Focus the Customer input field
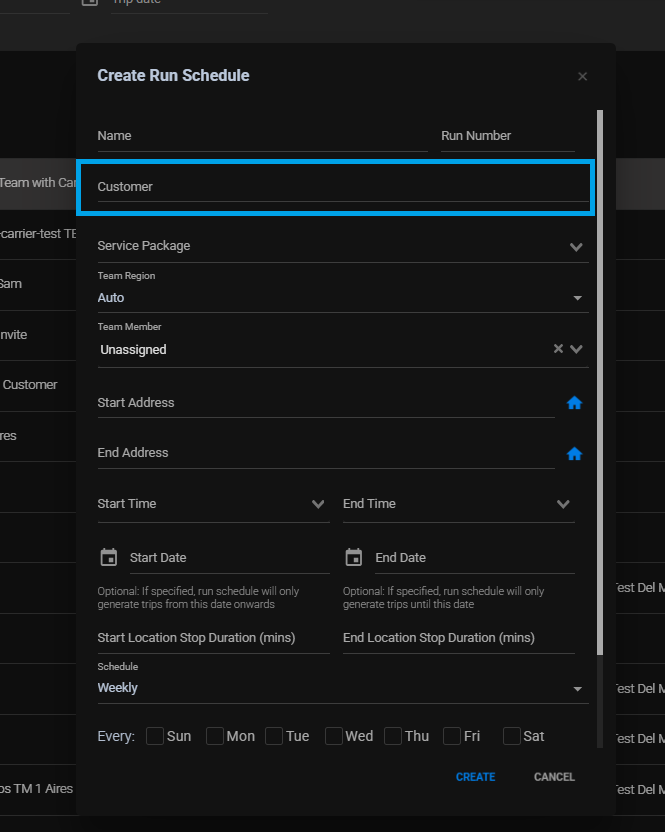The height and width of the screenshot is (832, 665). 342,187
